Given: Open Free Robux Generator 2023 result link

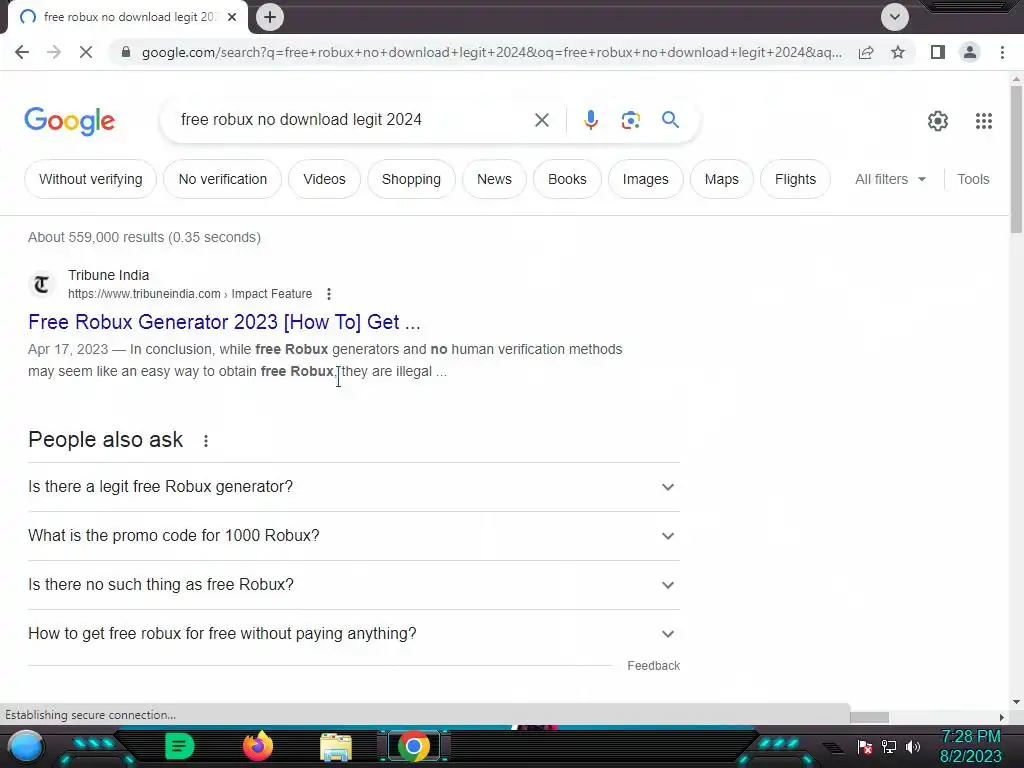Looking at the screenshot, I should pos(224,322).
